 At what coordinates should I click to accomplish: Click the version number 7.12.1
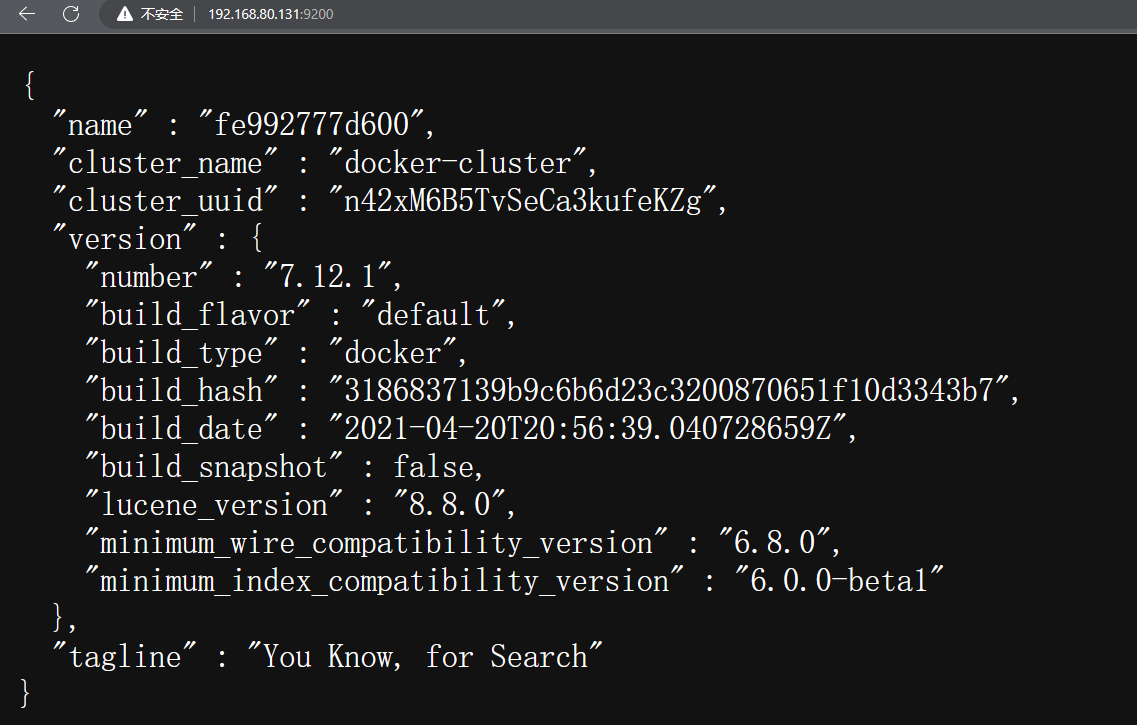(x=327, y=276)
